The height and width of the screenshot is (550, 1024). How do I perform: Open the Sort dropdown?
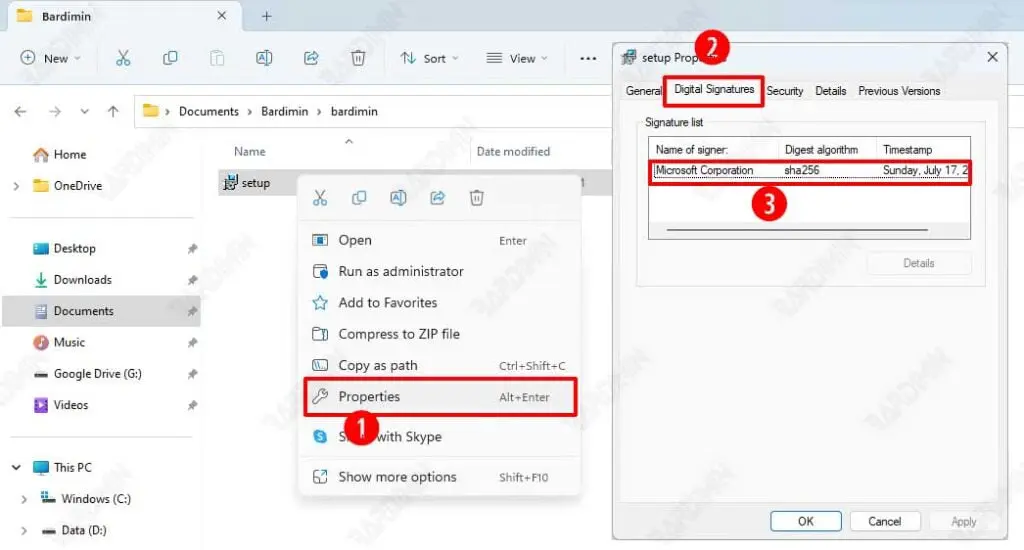429,58
